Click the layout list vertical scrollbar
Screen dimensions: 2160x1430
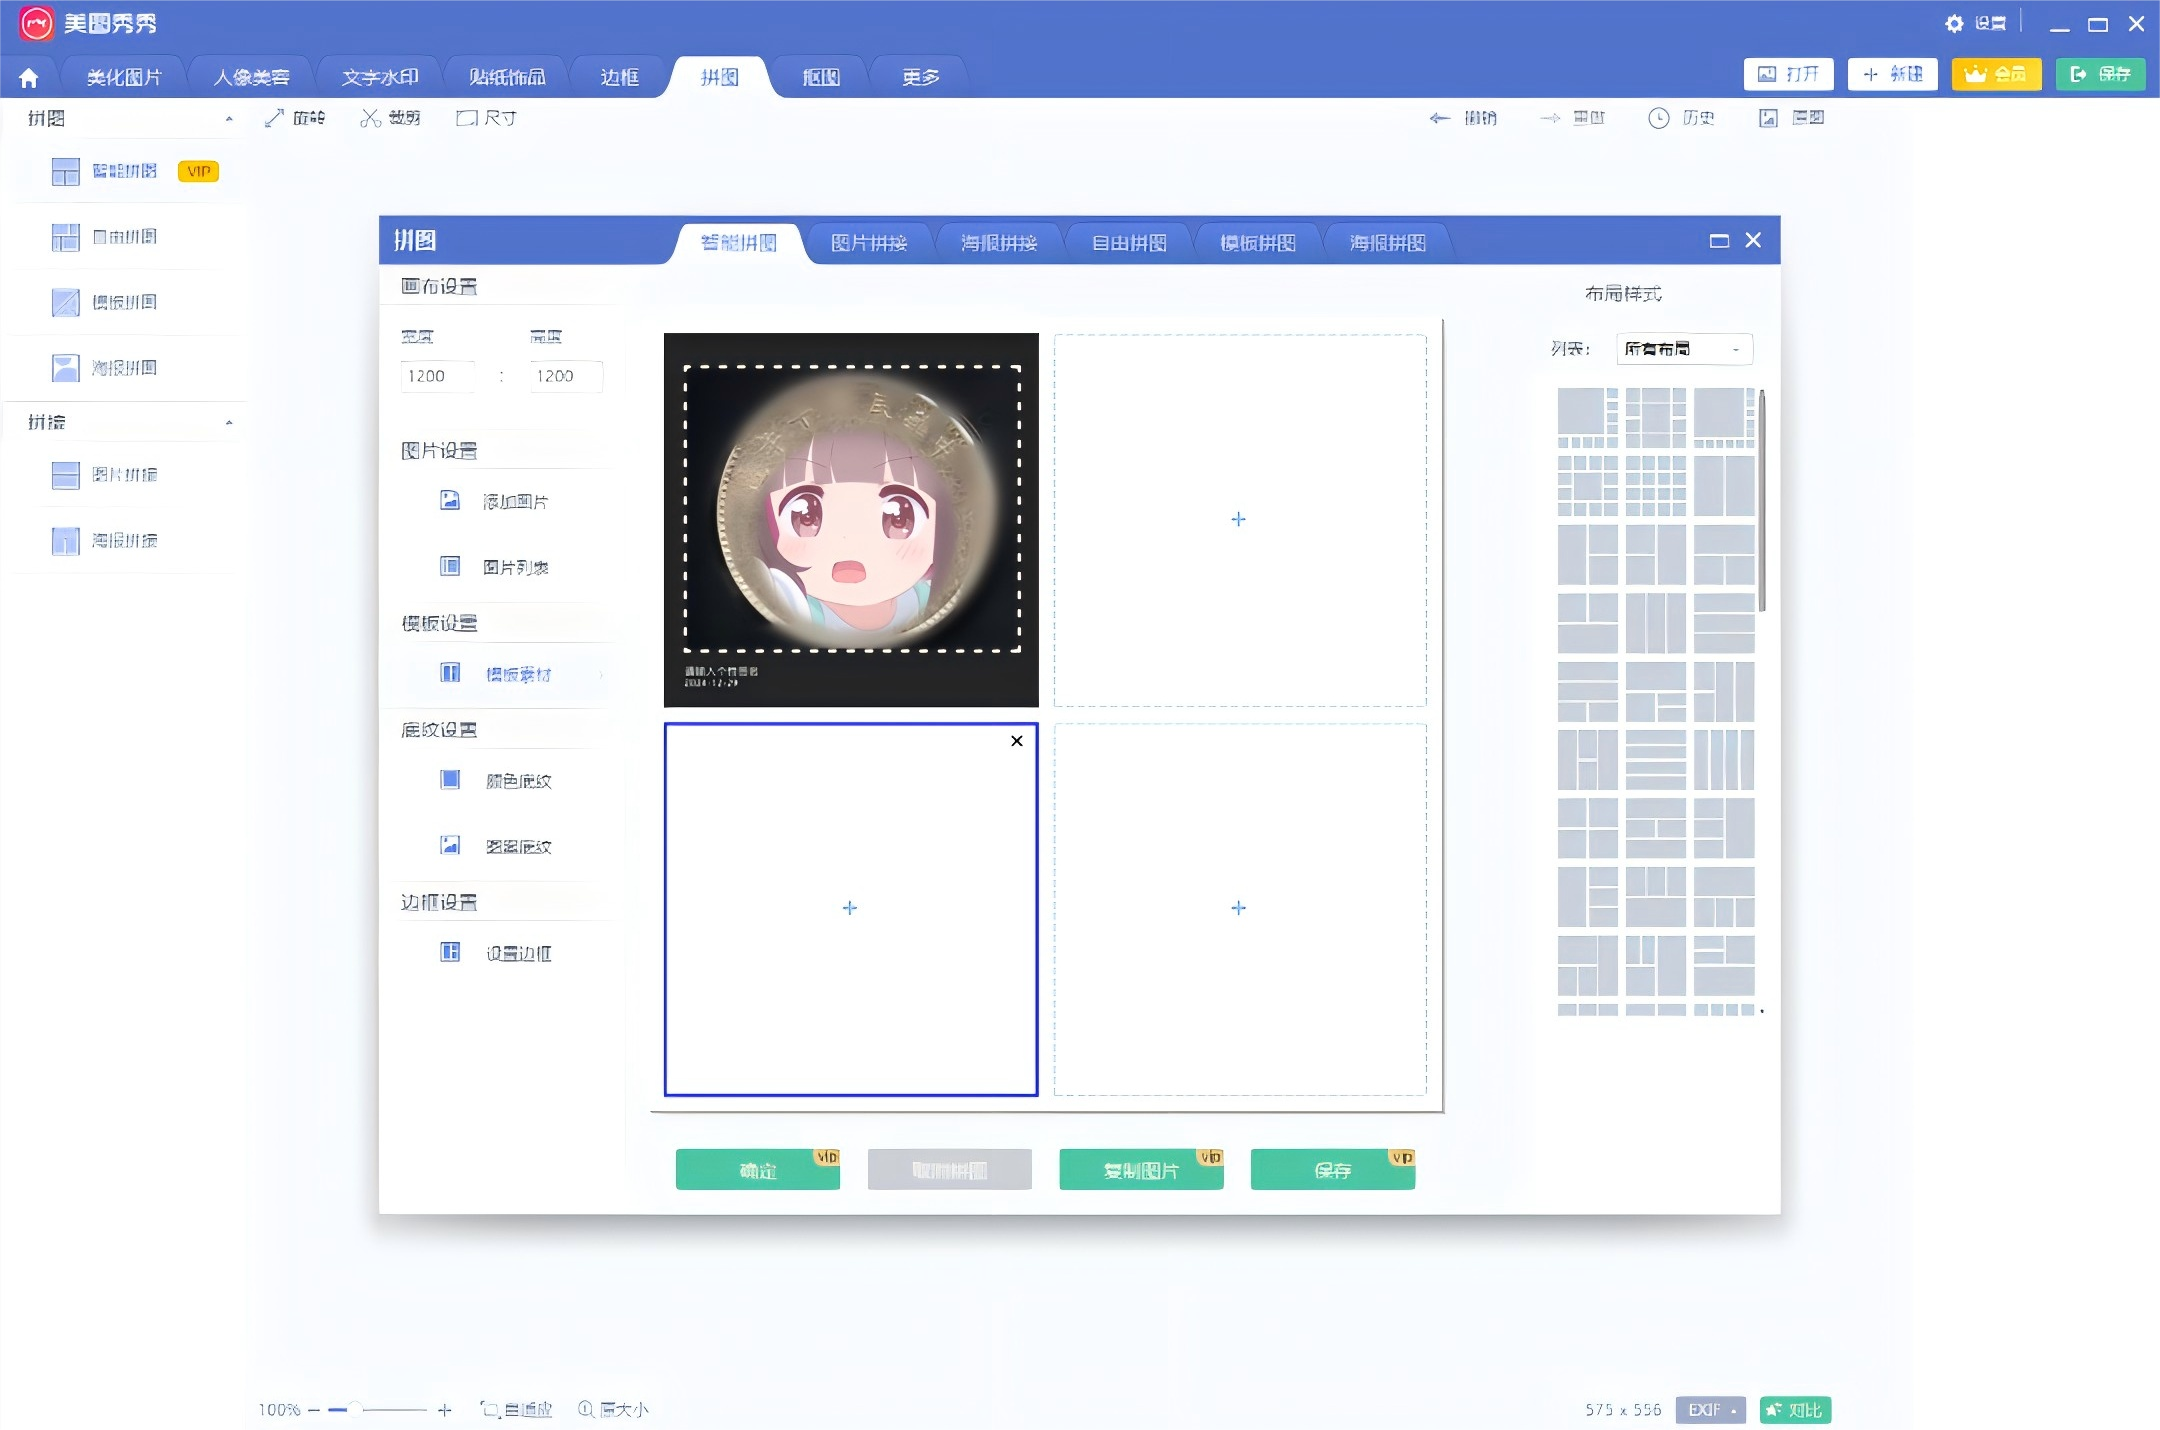pos(1762,500)
